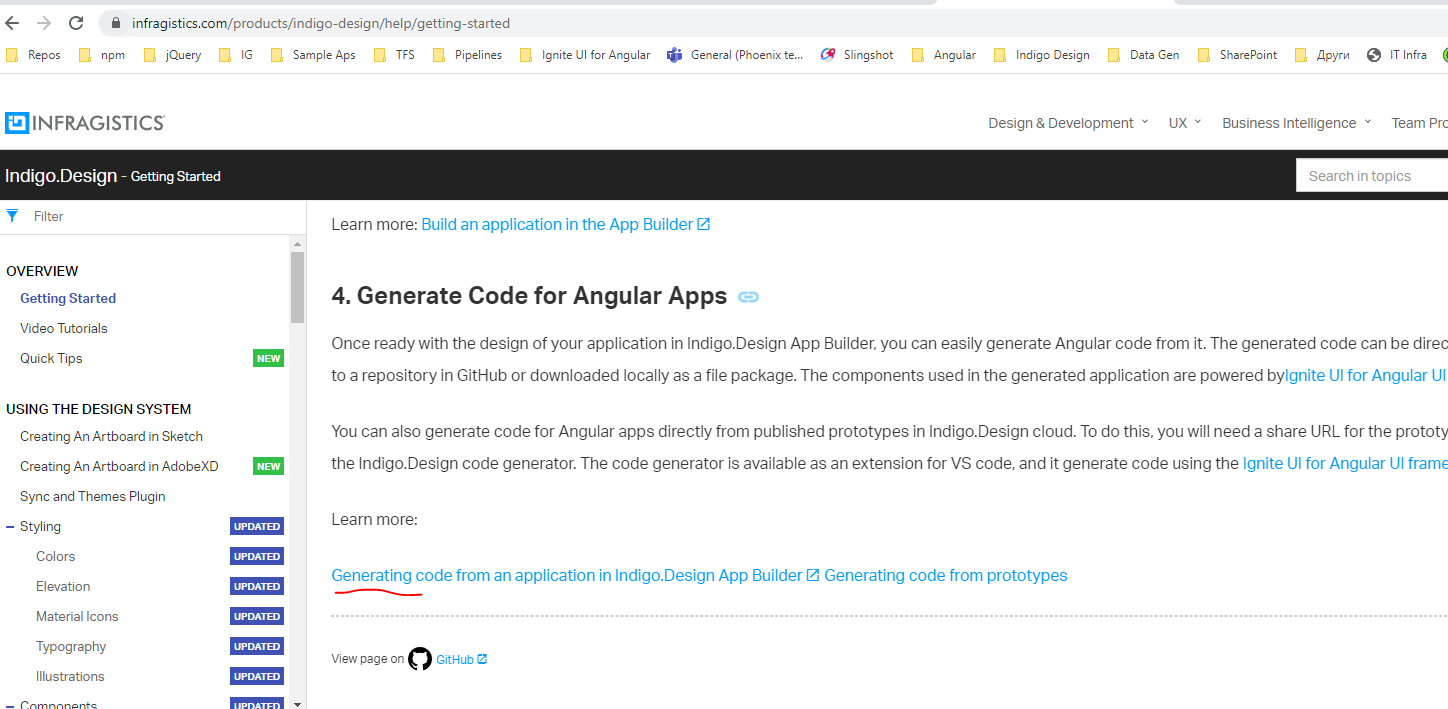Click the Search in topics input field
This screenshot has width=1448, height=709.
[1380, 175]
